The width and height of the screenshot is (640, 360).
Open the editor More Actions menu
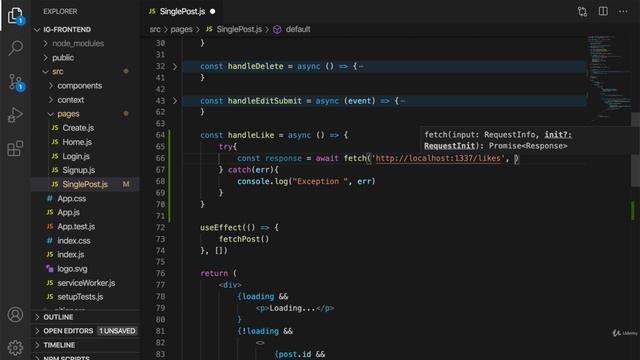tap(623, 11)
